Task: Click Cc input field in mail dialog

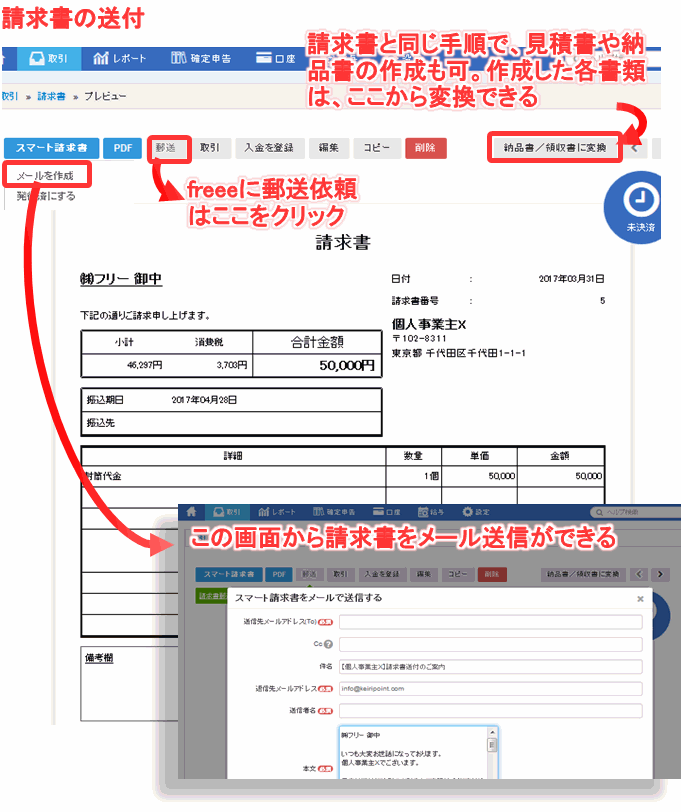Action: [490, 644]
